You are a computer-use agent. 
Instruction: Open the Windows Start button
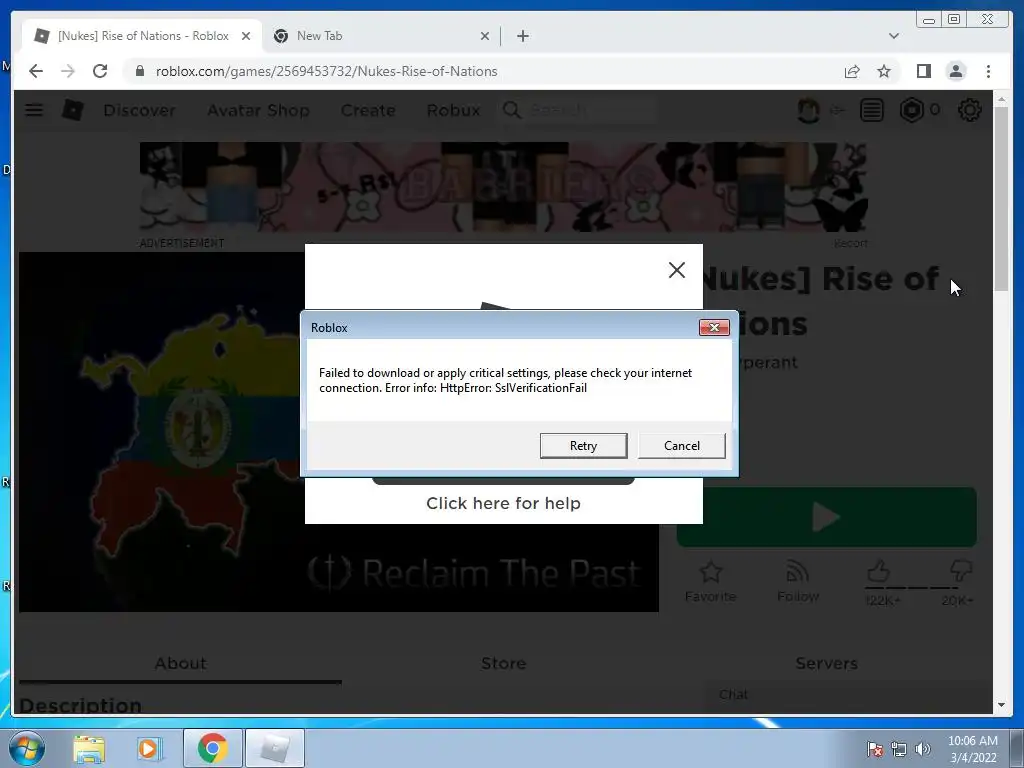pyautogui.click(x=26, y=748)
